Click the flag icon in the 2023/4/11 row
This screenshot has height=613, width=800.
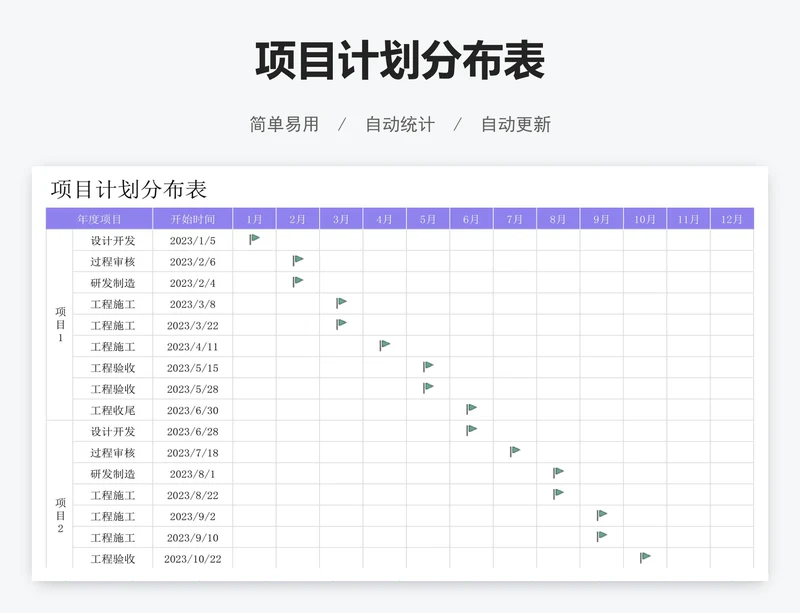point(385,345)
